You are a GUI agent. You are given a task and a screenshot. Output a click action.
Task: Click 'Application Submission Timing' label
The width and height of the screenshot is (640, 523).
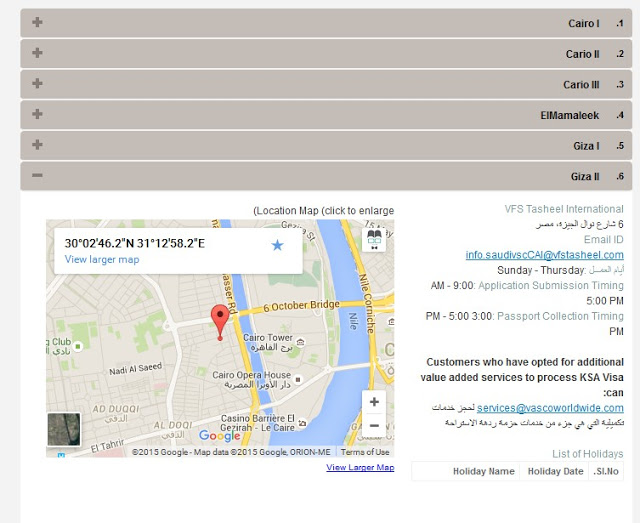(551, 285)
